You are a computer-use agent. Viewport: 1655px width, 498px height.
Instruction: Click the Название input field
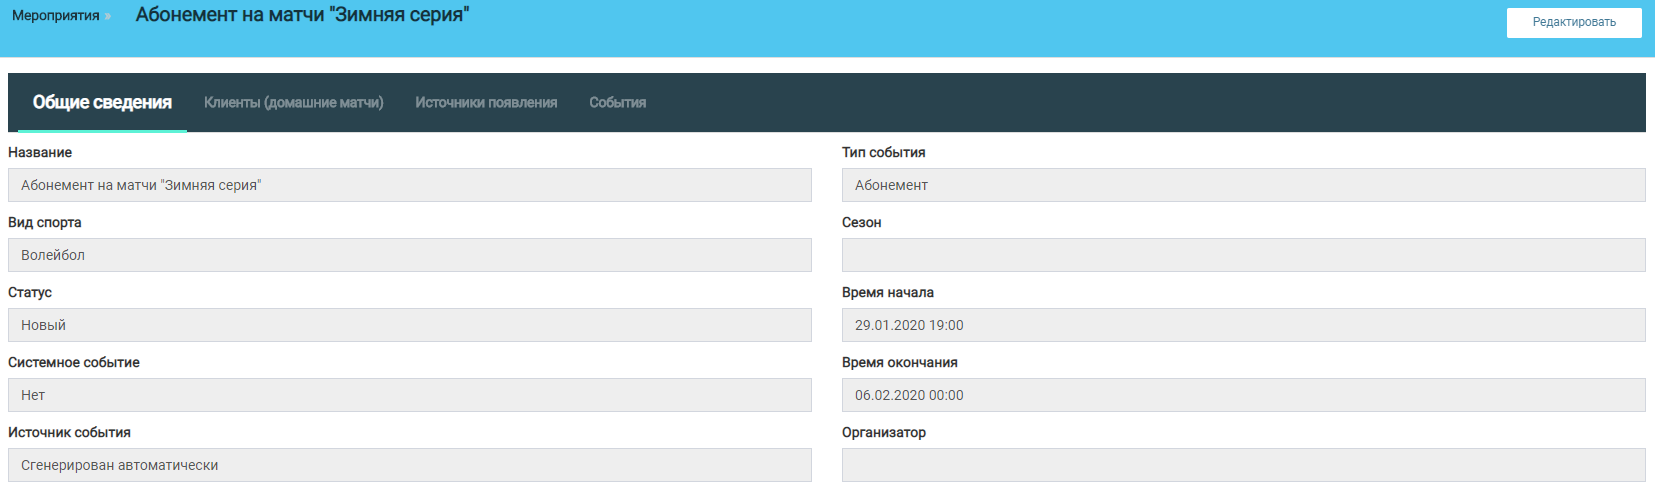coord(410,185)
